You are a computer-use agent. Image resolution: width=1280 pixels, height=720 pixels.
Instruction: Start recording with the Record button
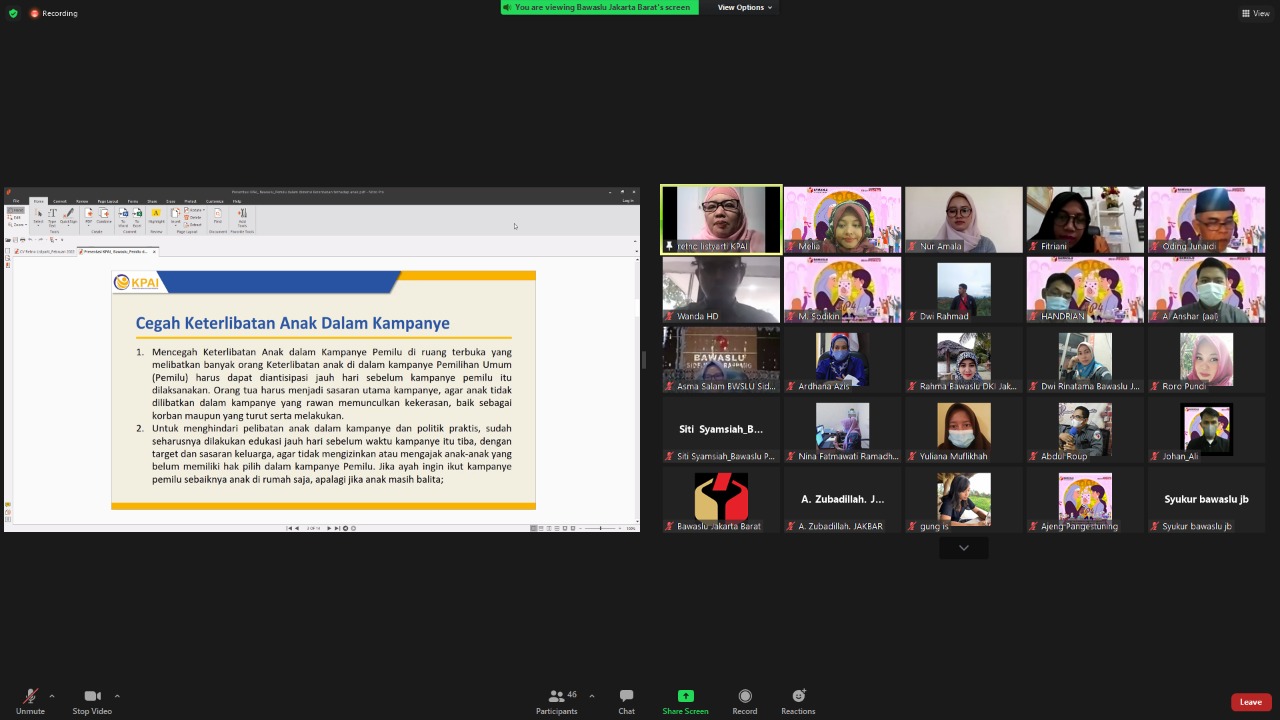pos(745,701)
